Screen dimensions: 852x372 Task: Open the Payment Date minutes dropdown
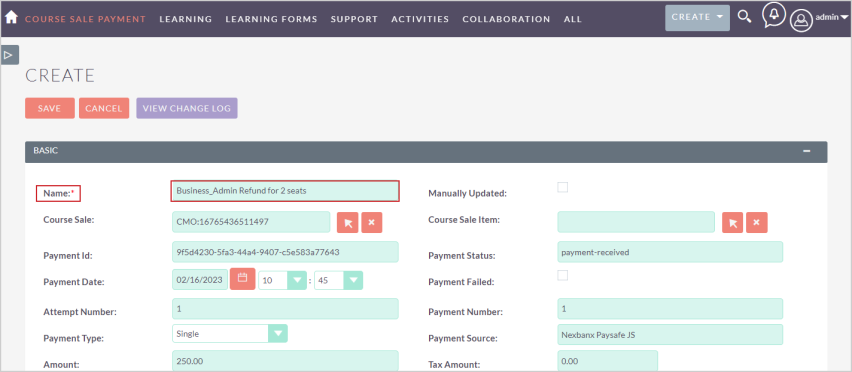pos(339,280)
